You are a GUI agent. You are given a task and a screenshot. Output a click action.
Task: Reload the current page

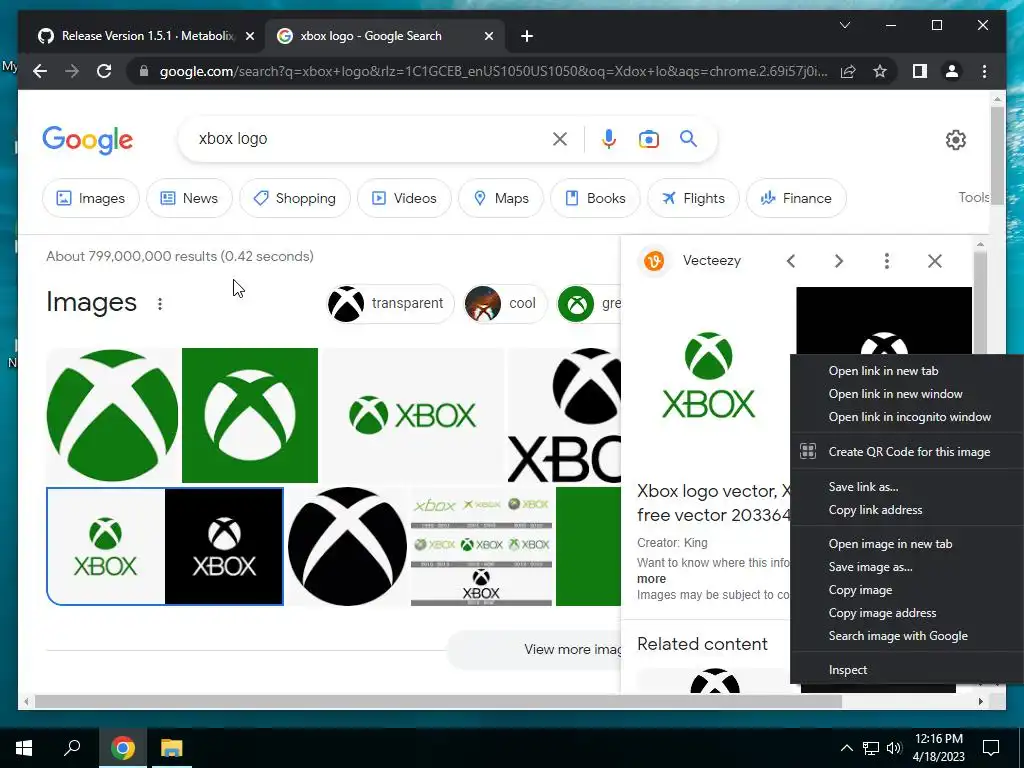[104, 71]
